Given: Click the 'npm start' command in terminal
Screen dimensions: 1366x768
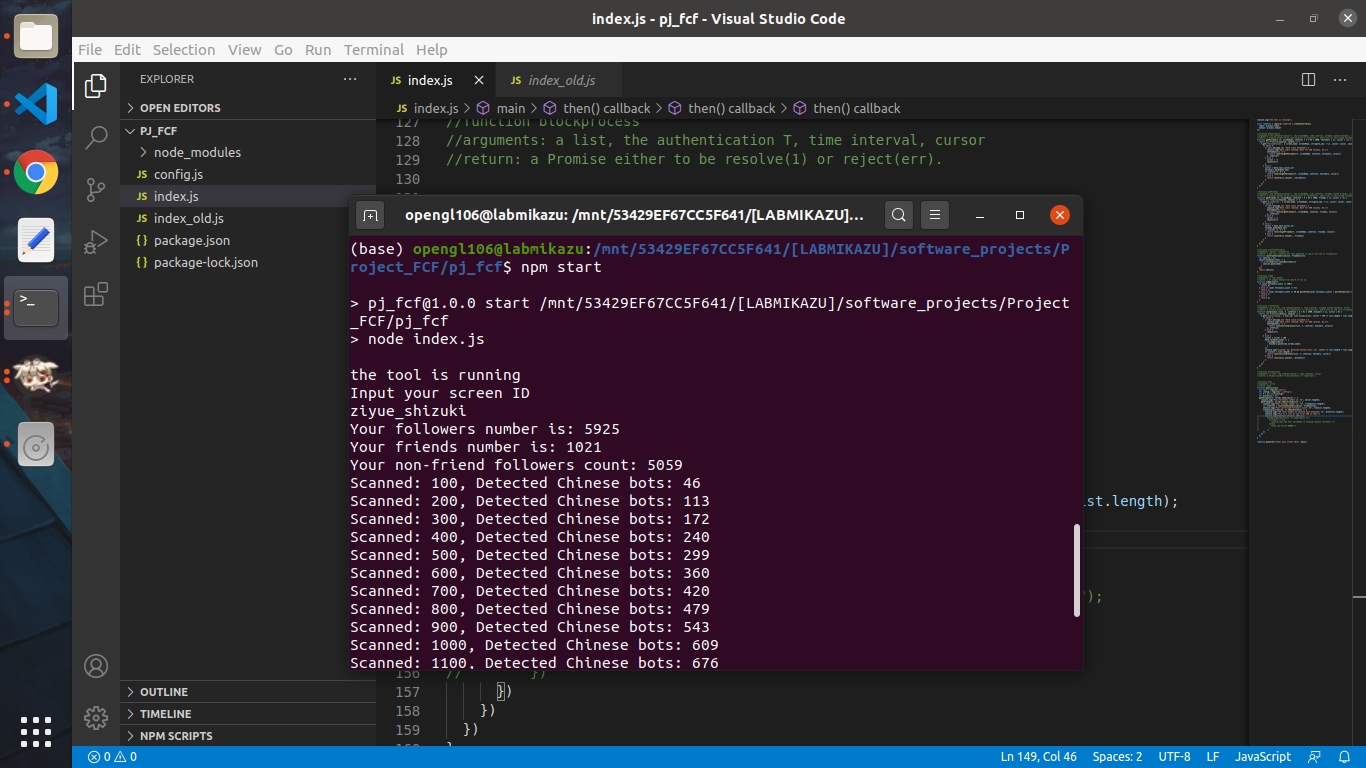Looking at the screenshot, I should click(x=561, y=267).
